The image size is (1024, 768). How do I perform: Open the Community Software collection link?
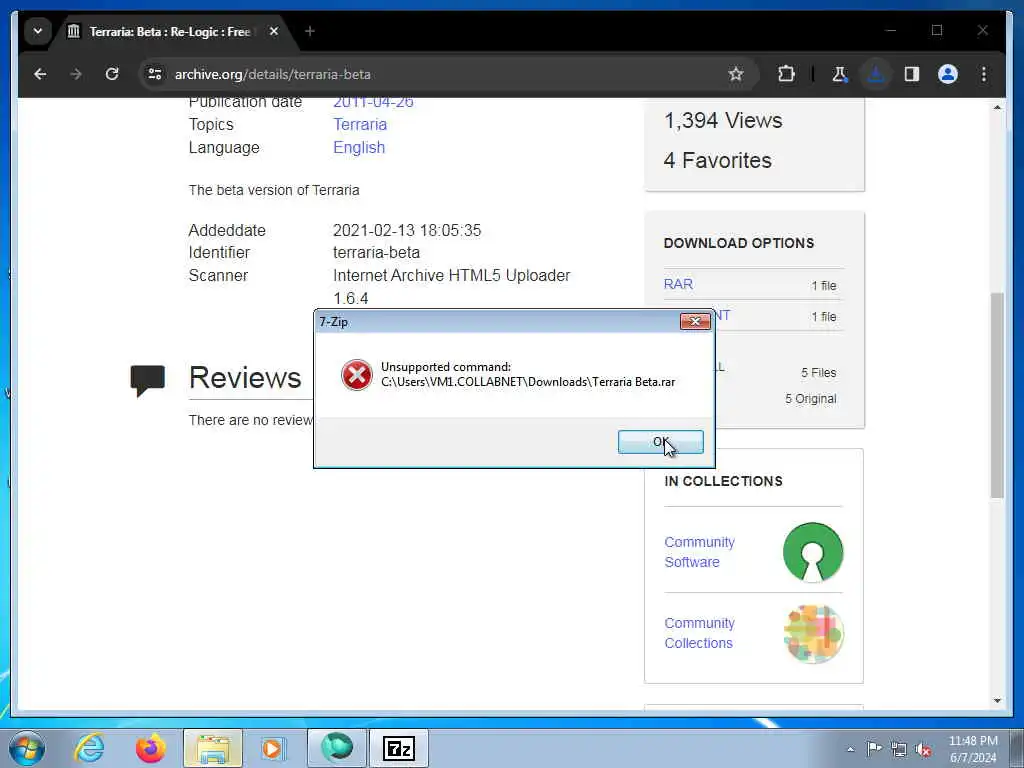(x=699, y=552)
